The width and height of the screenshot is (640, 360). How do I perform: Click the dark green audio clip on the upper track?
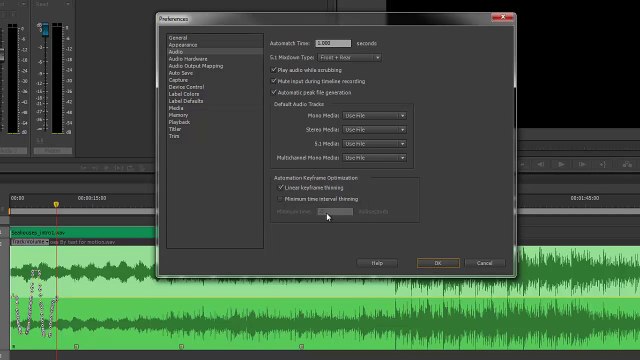tap(82, 233)
